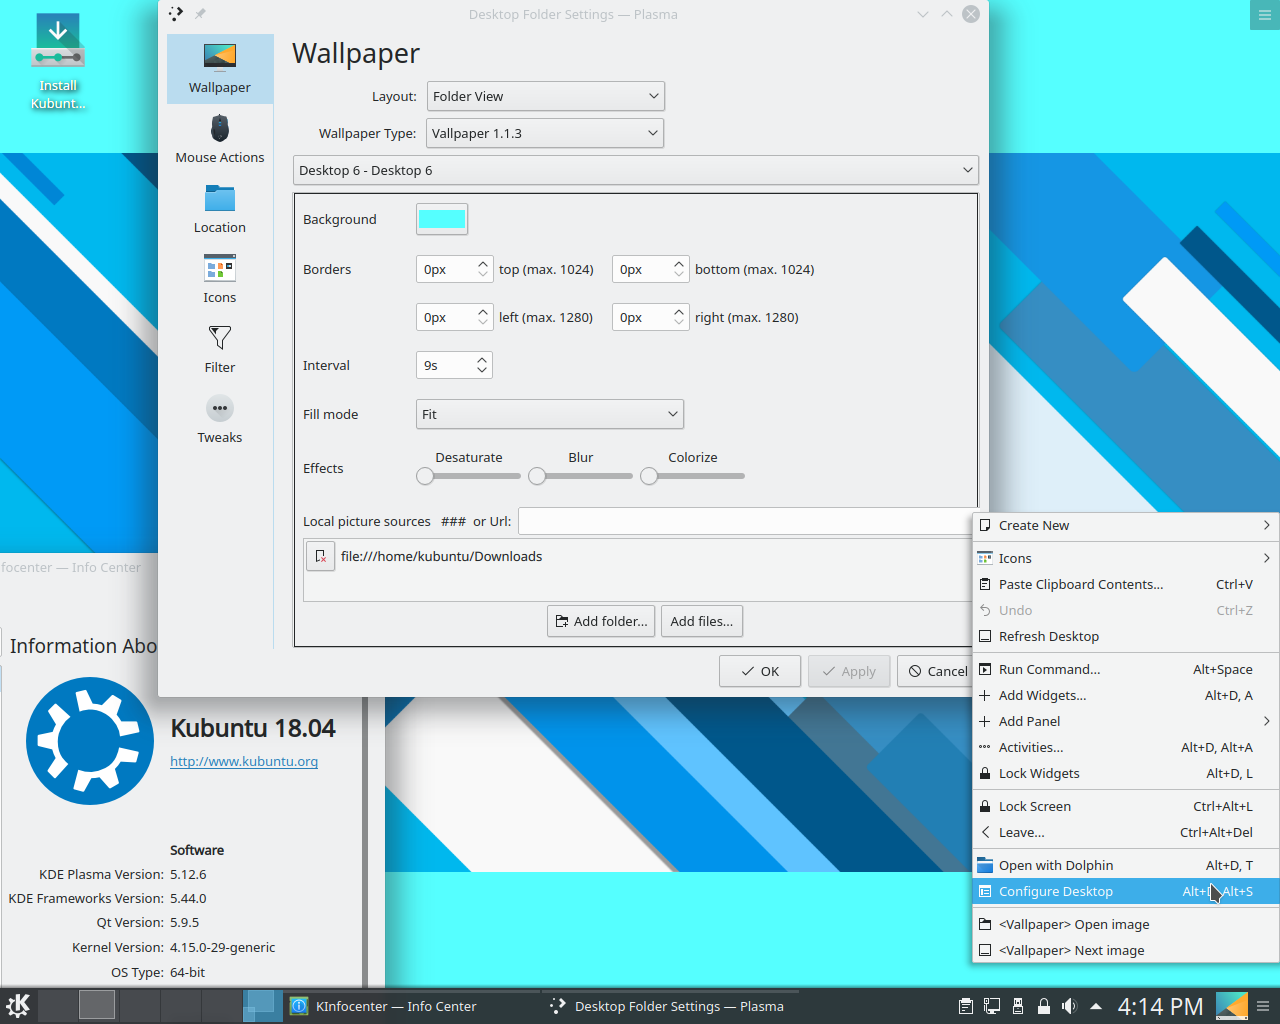Viewport: 1280px width, 1024px height.
Task: Adjust the top border spinbox
Action: point(454,269)
